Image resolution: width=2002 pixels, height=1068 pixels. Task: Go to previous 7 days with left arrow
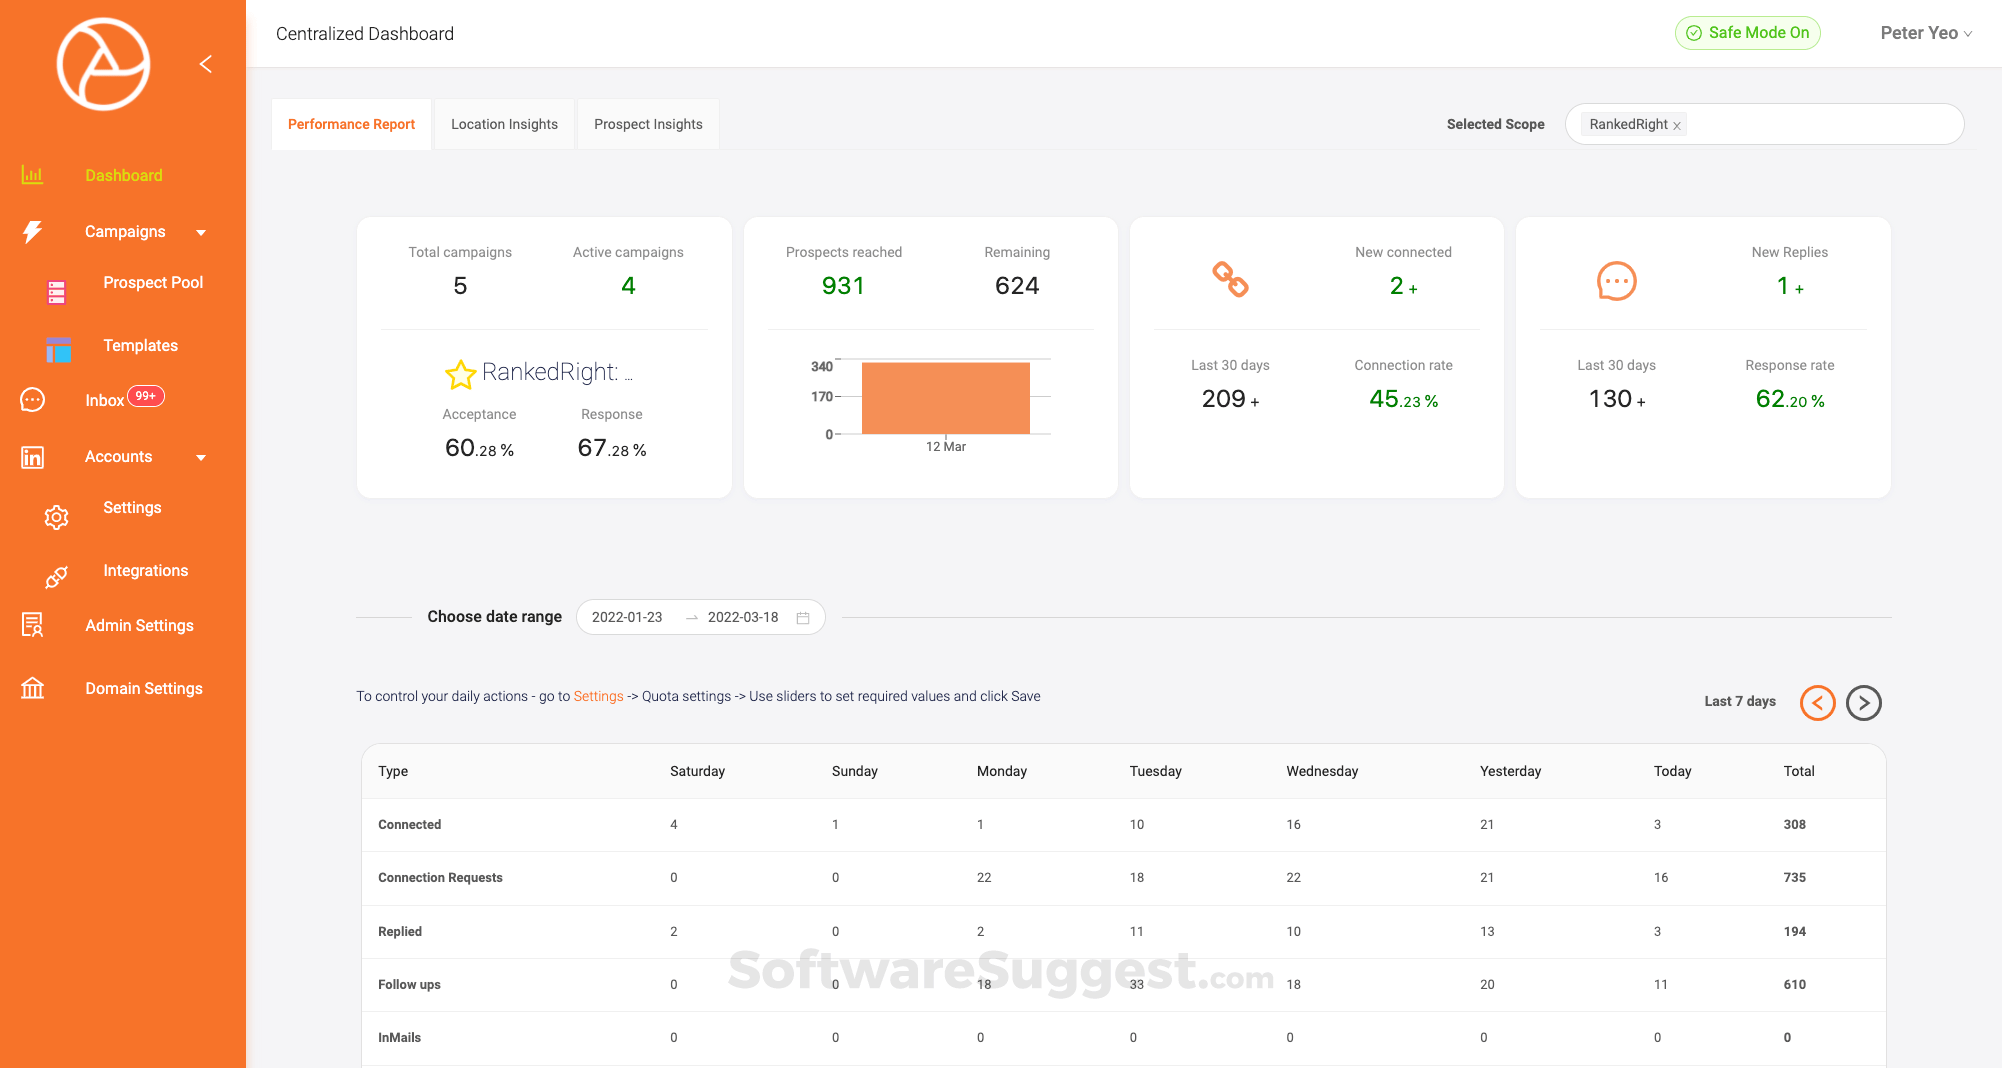tap(1817, 702)
